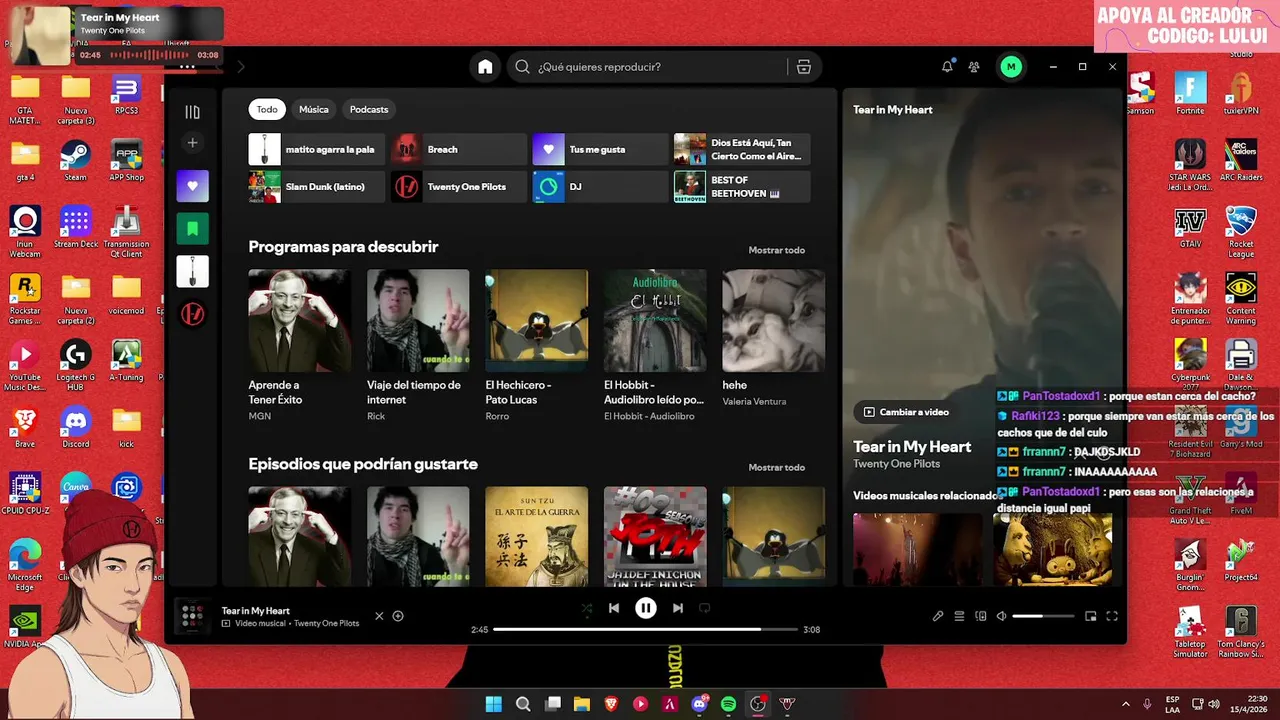
Task: Go forward with the navigation chevron
Action: (241, 67)
